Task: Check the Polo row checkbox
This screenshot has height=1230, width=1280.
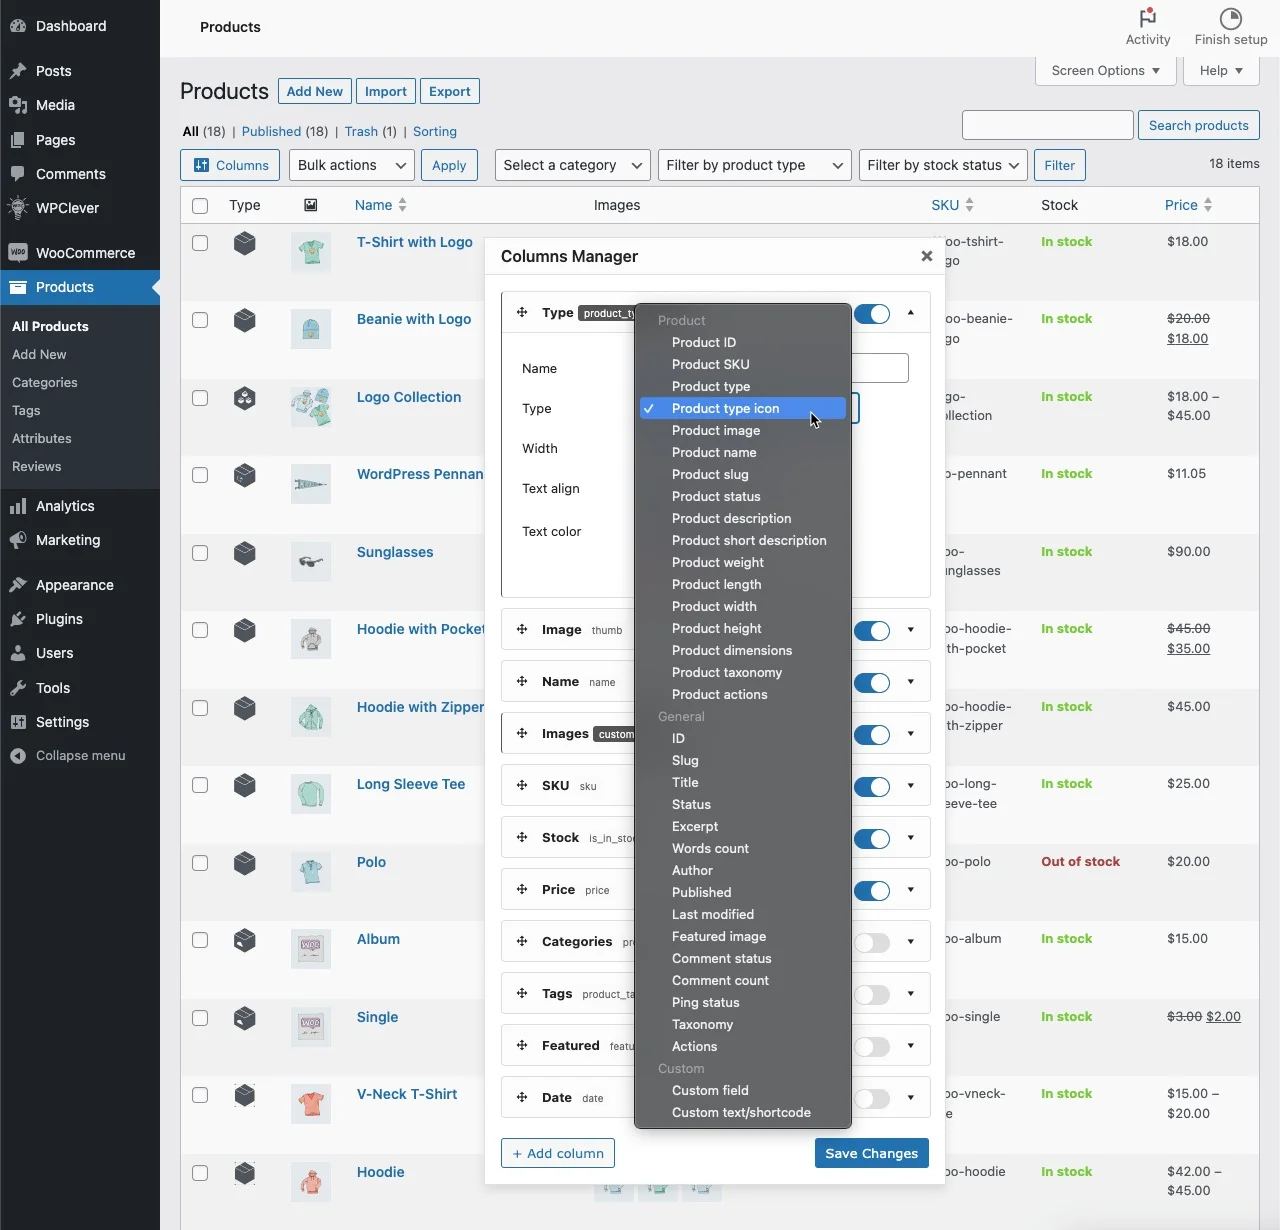Action: click(200, 863)
